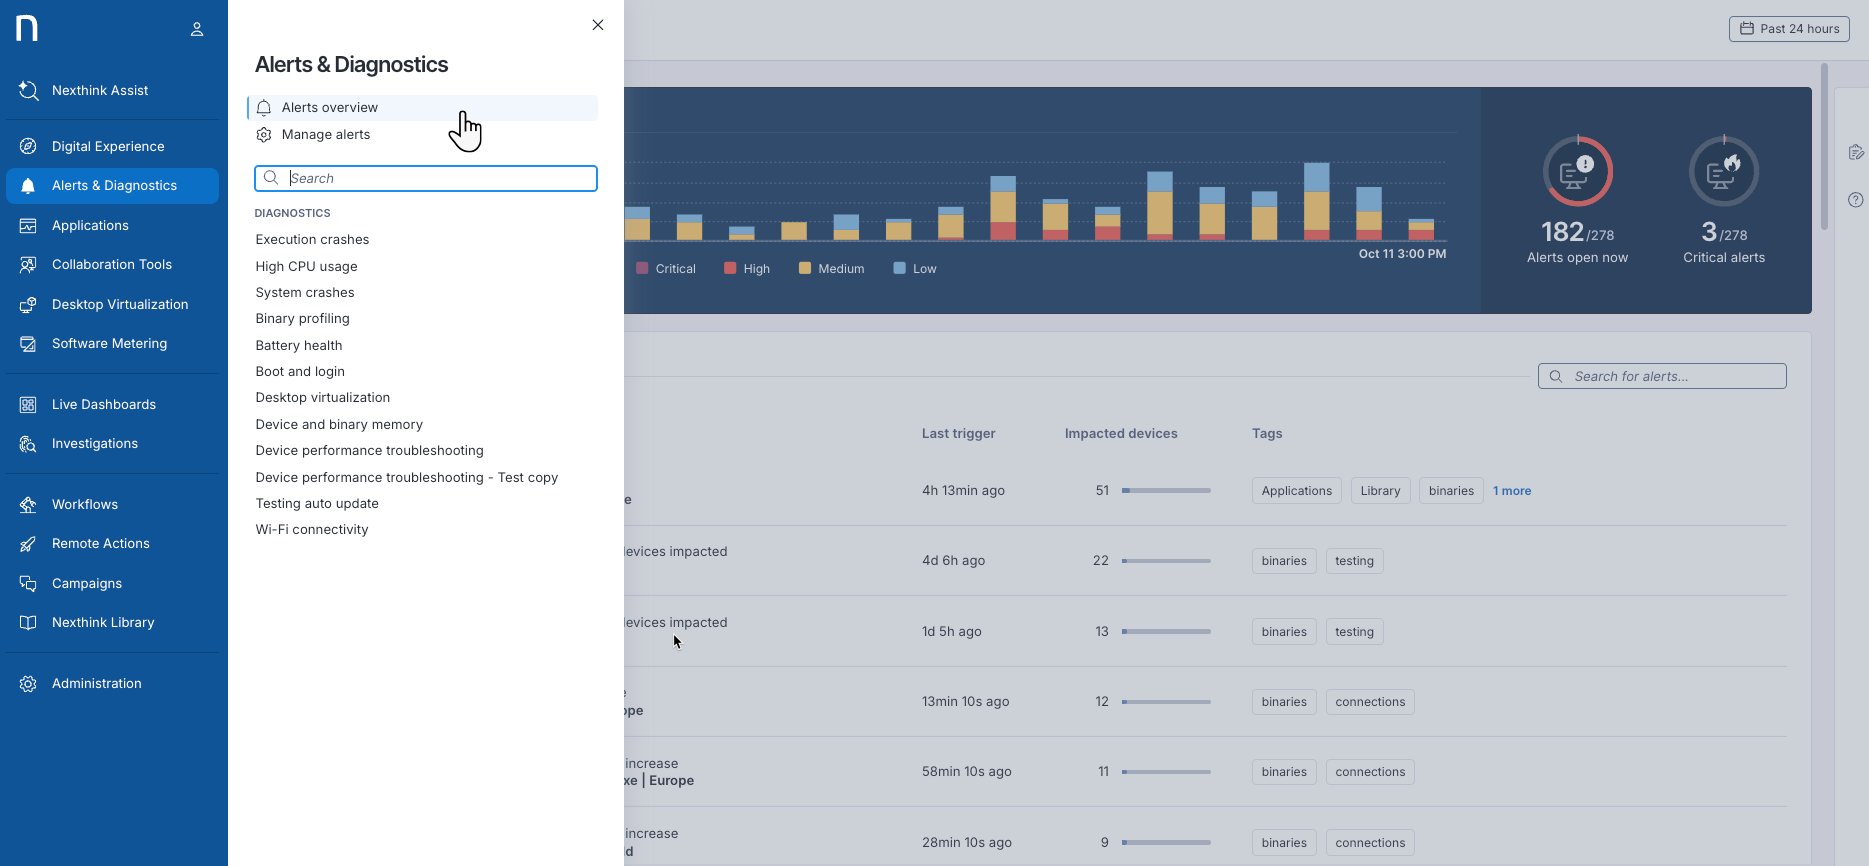Viewport: 1869px width, 866px height.
Task: Open the Execution crashes diagnostic
Action: pos(312,240)
